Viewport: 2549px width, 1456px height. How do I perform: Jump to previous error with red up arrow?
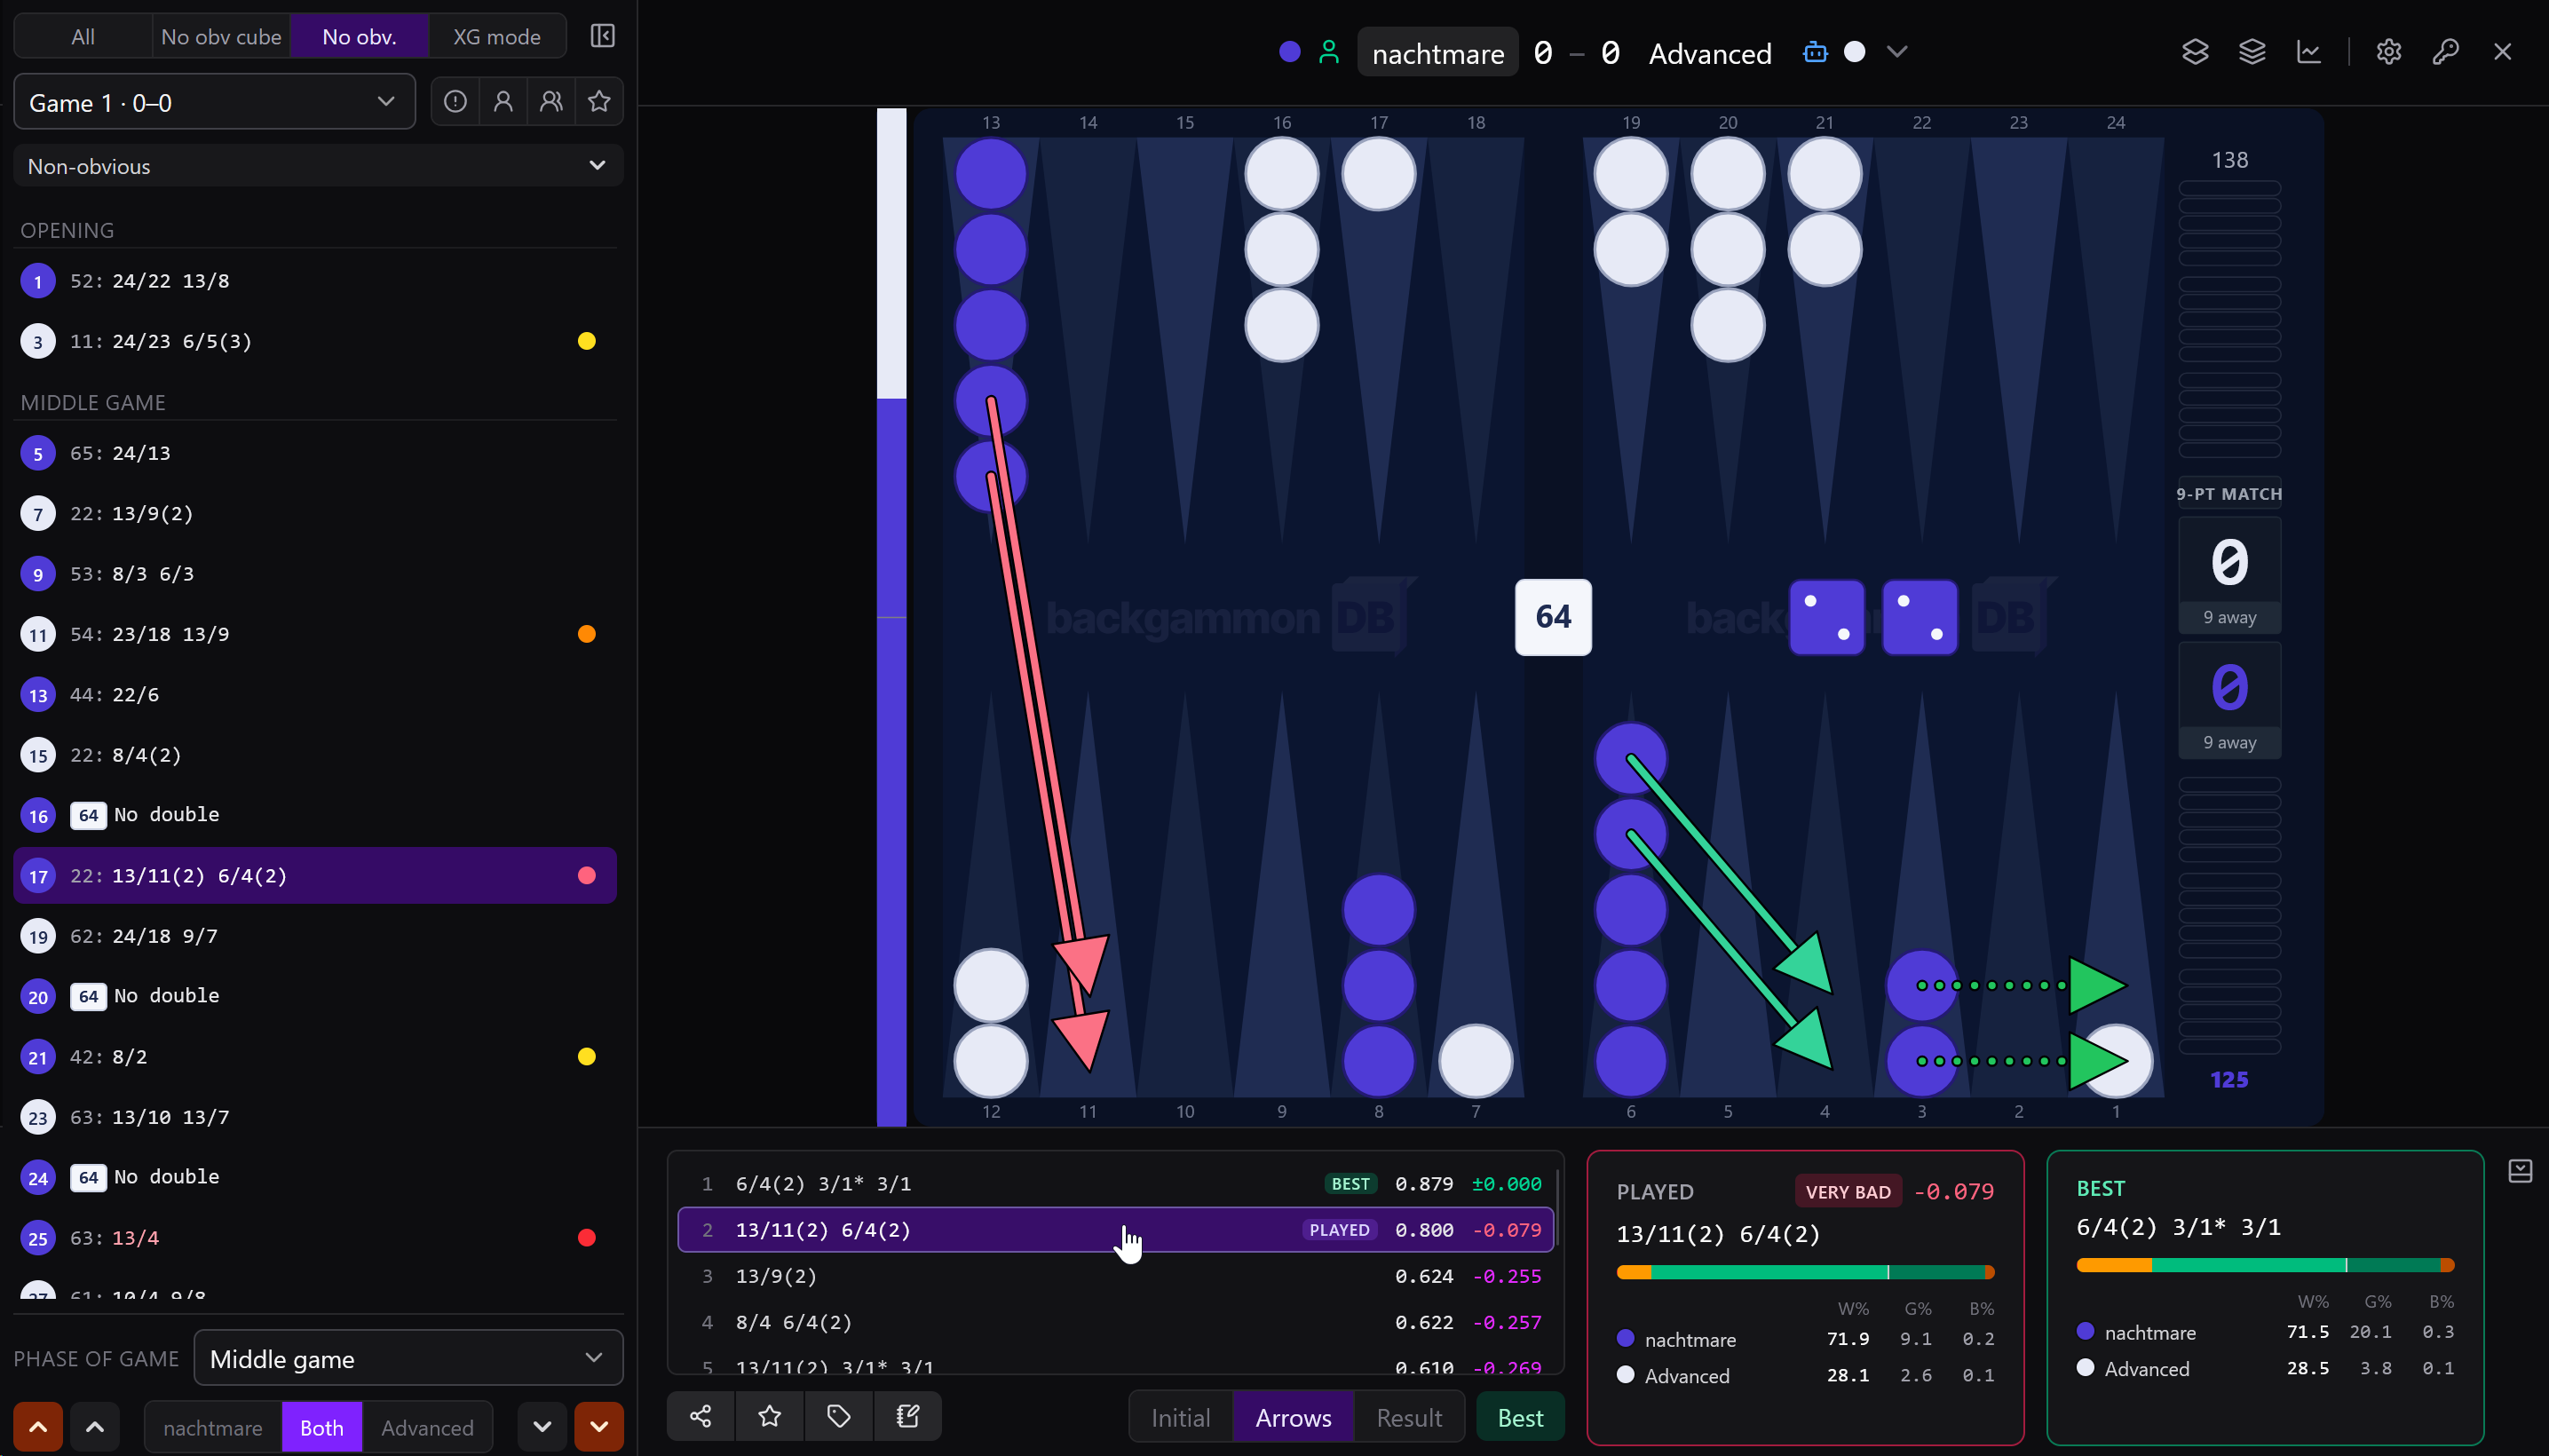point(38,1427)
